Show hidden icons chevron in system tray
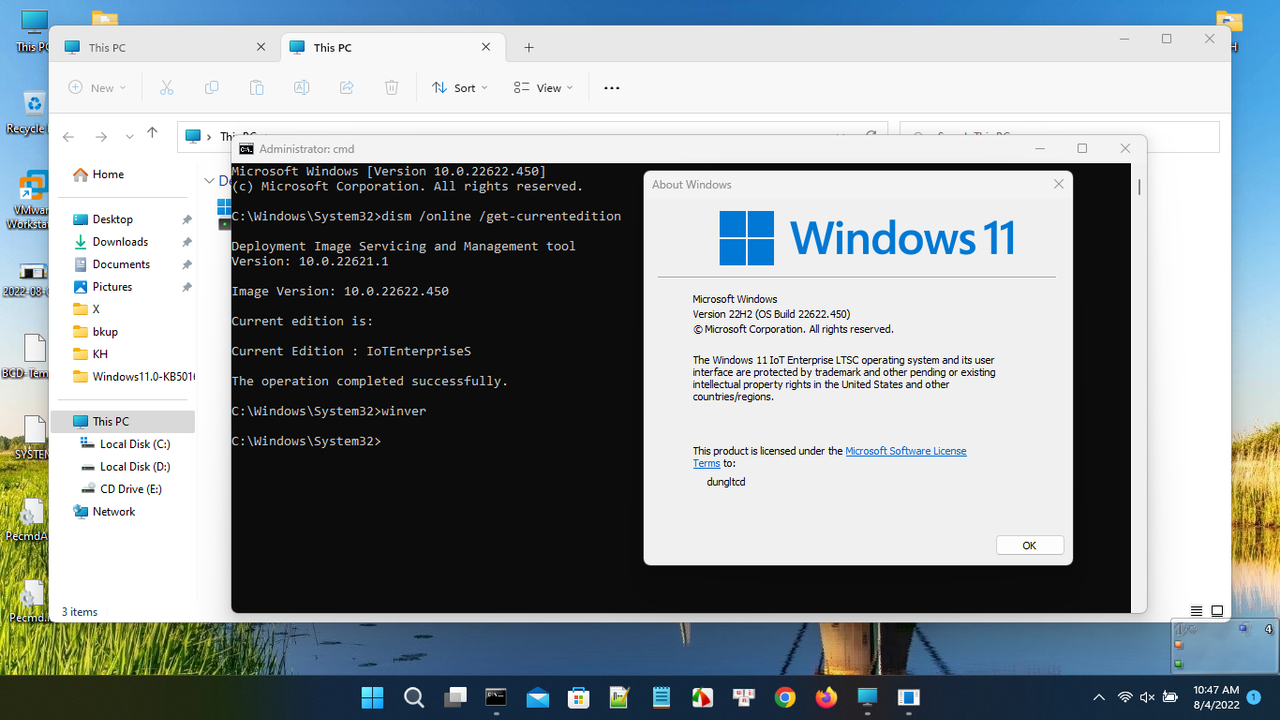This screenshot has height=720, width=1280. [1099, 697]
